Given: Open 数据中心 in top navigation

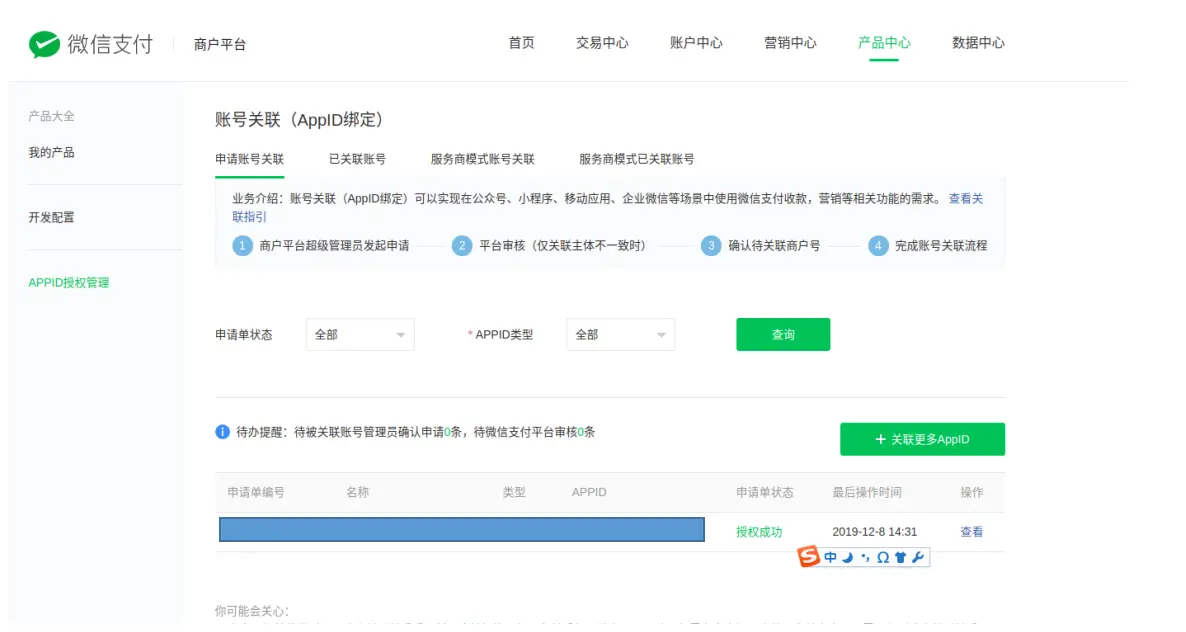Looking at the screenshot, I should click(x=978, y=43).
